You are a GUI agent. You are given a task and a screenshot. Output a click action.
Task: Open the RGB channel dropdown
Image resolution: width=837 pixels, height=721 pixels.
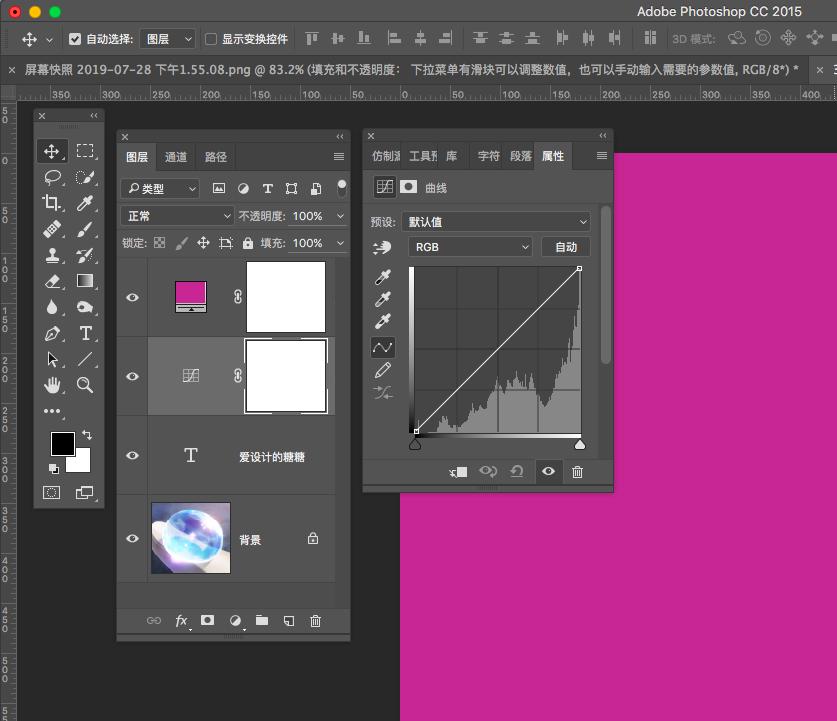[470, 247]
